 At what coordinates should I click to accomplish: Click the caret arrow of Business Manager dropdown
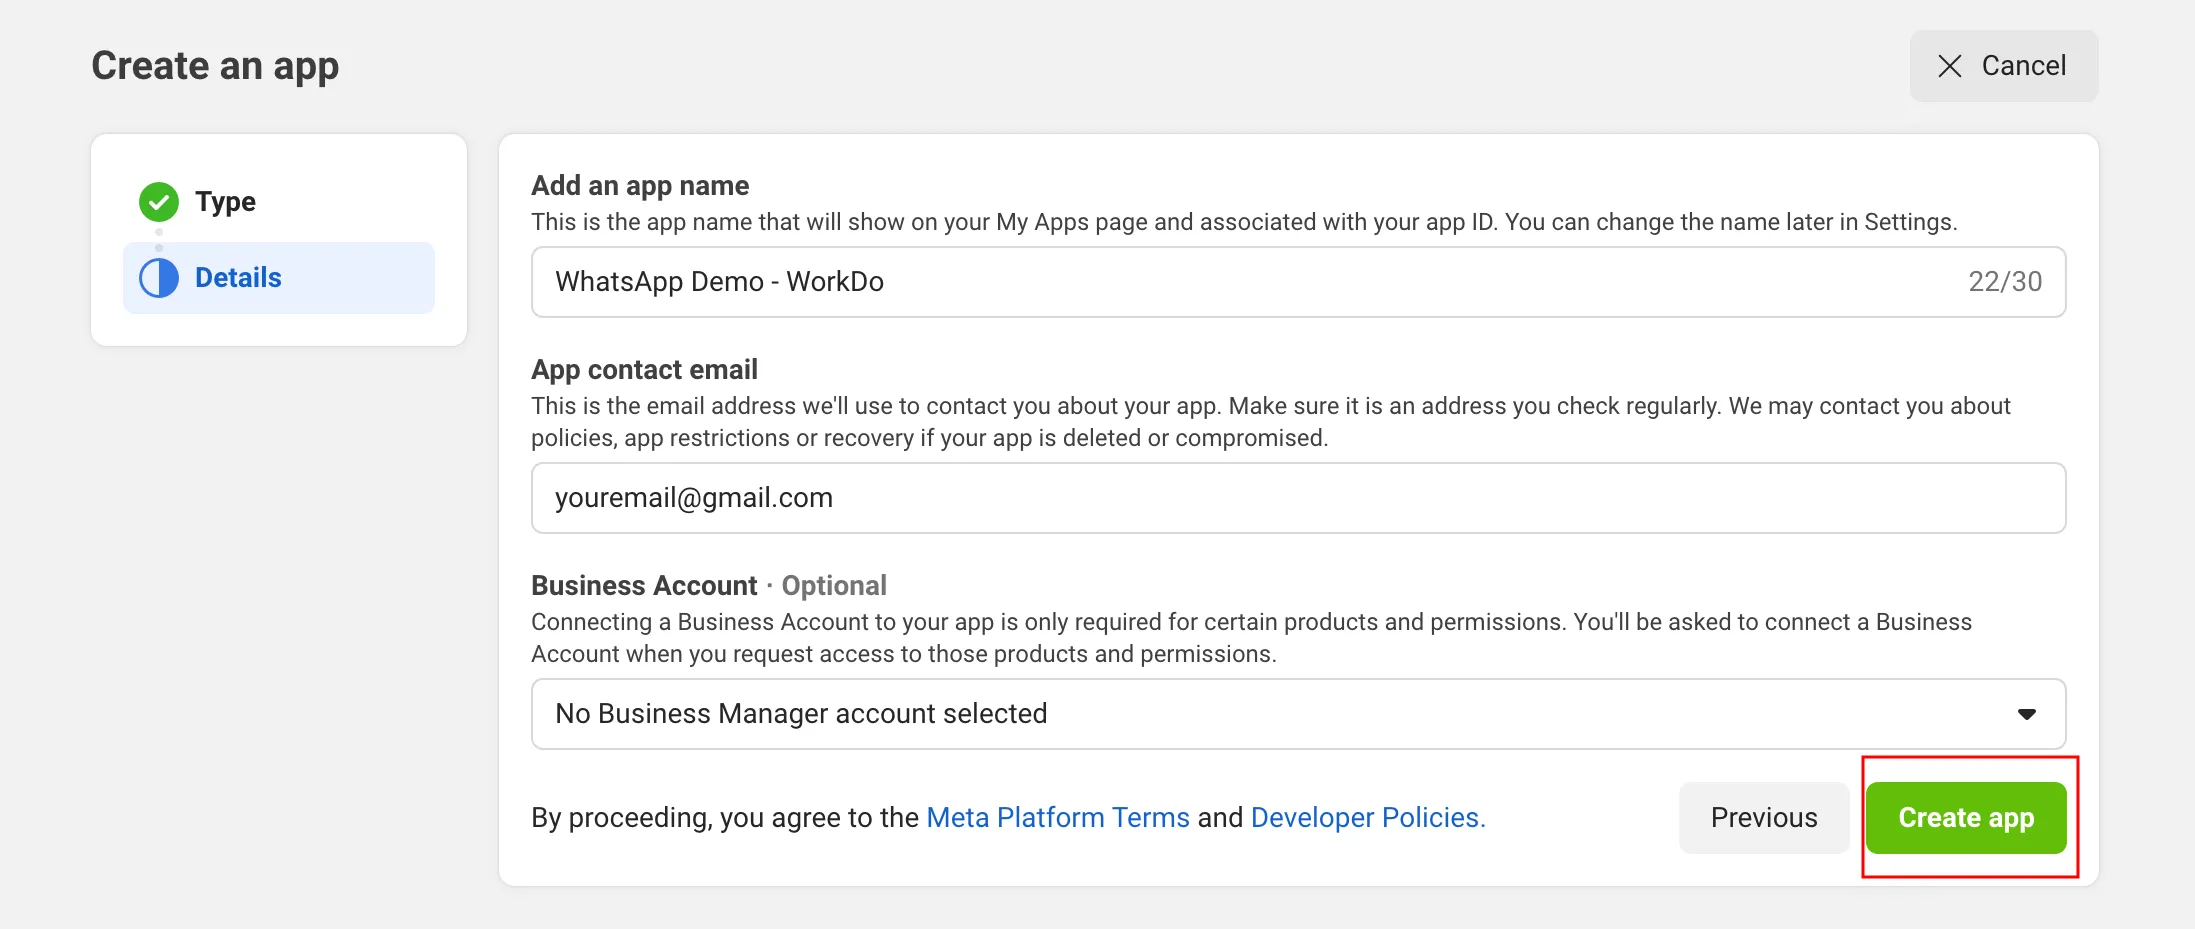point(2026,714)
